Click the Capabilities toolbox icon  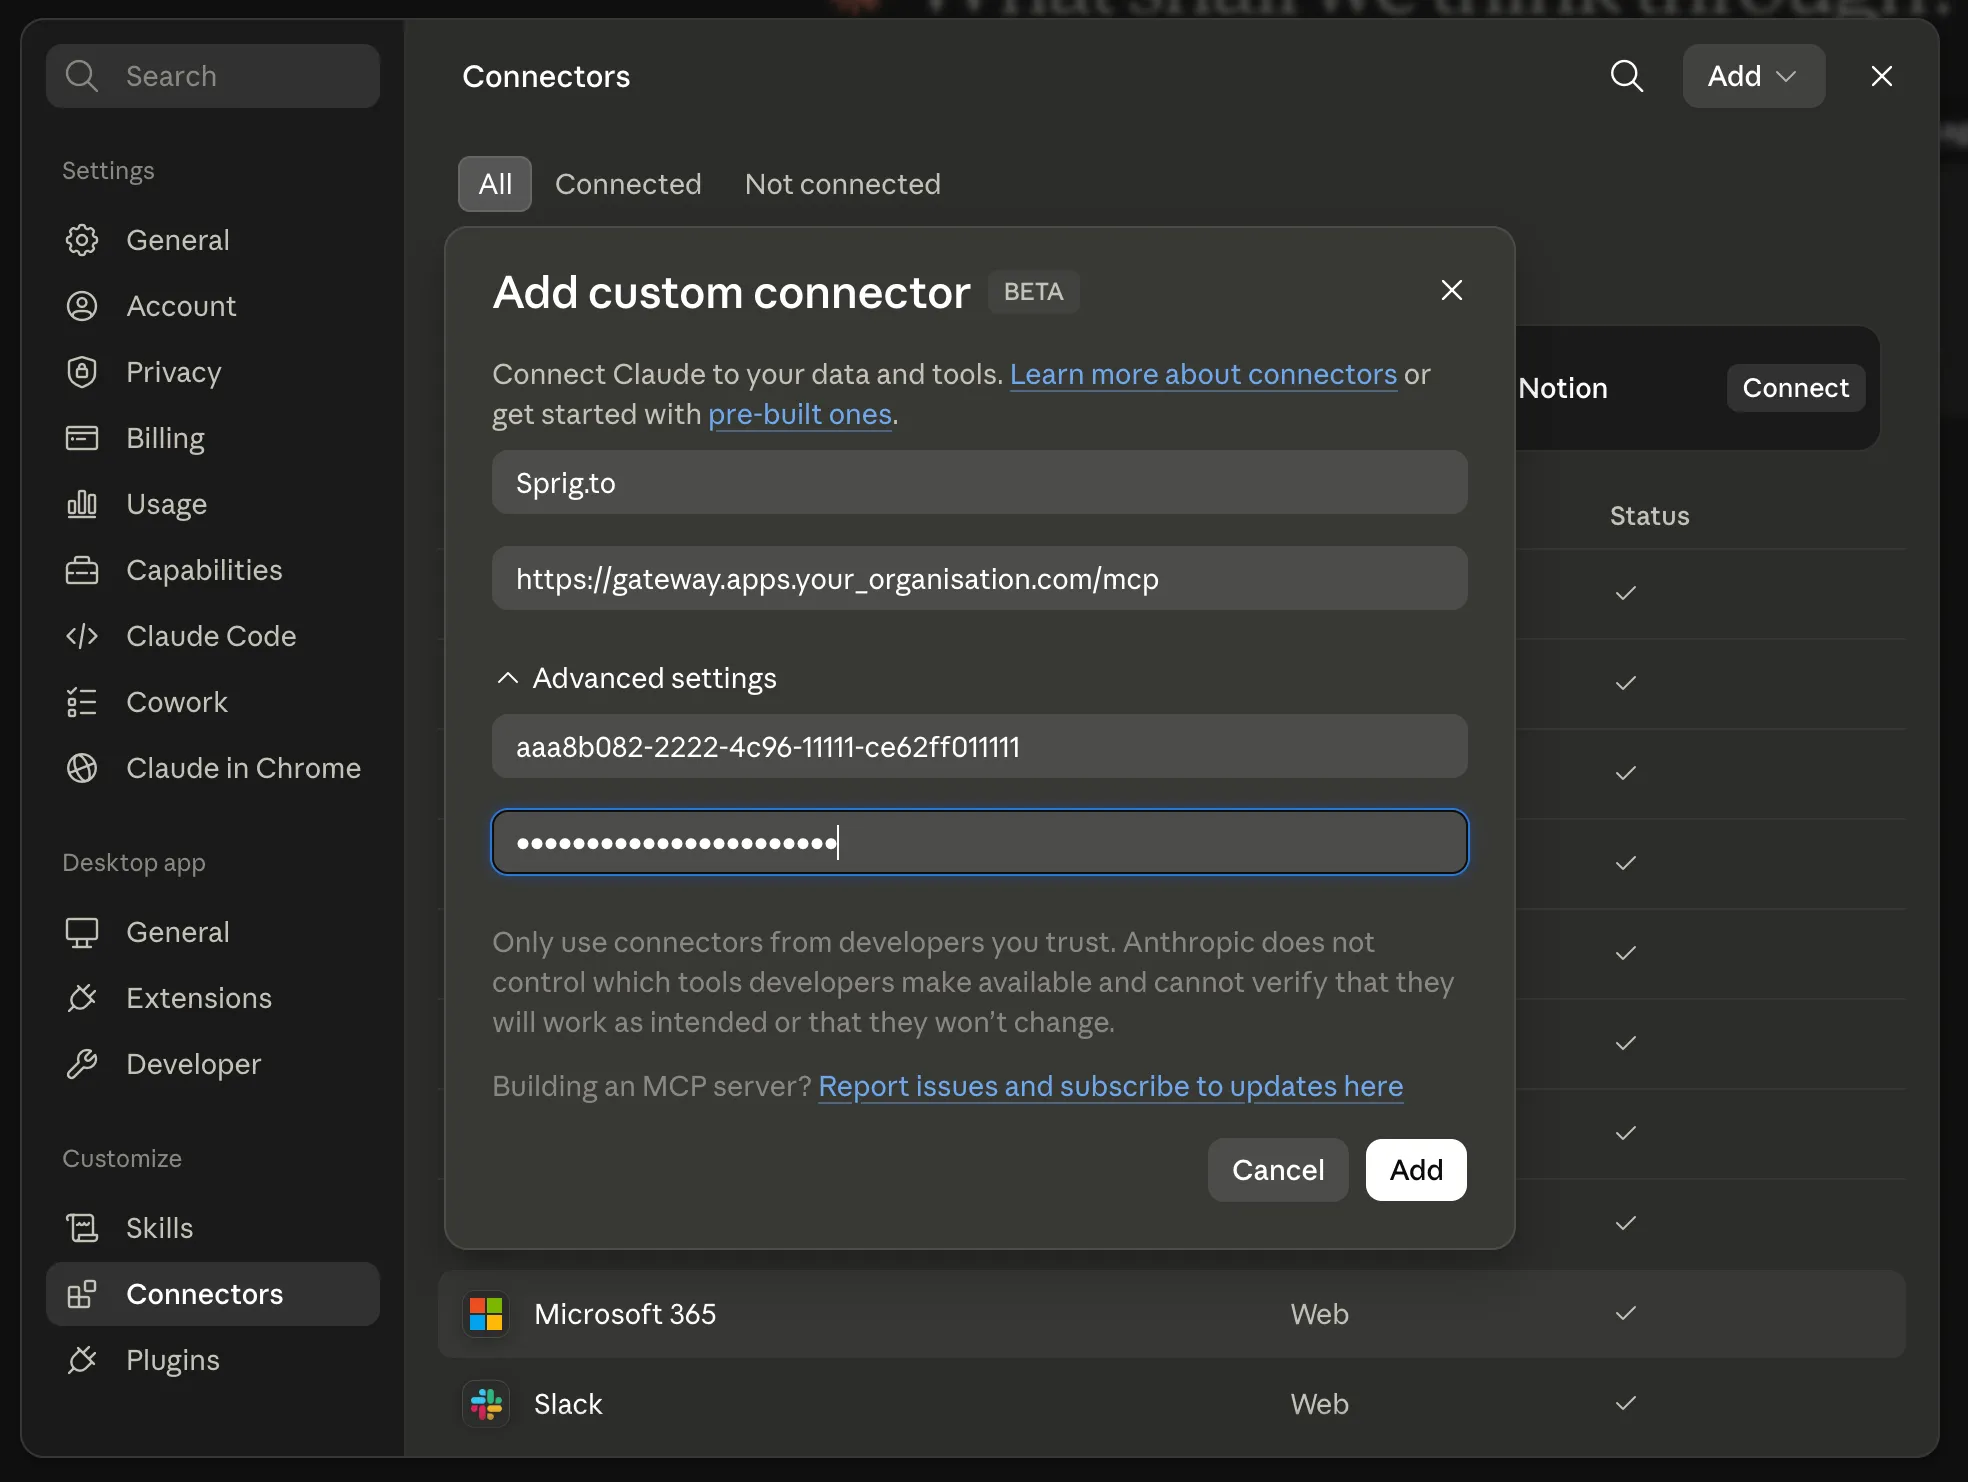pyautogui.click(x=82, y=570)
